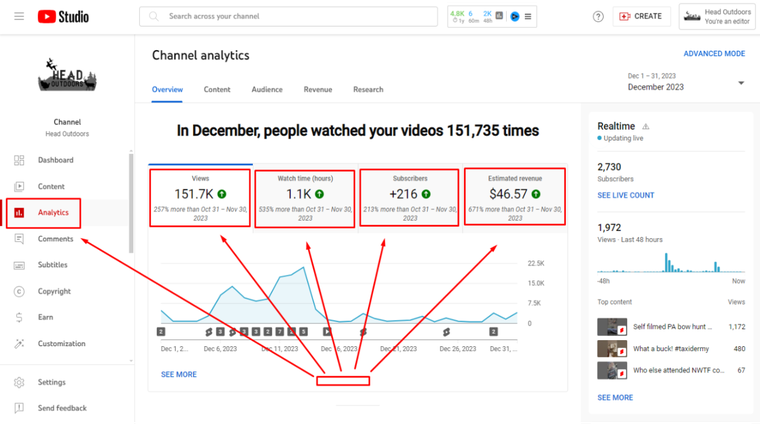The image size is (760, 427).
Task: Click the Head Outdoors channel logo
Action: [x=67, y=75]
